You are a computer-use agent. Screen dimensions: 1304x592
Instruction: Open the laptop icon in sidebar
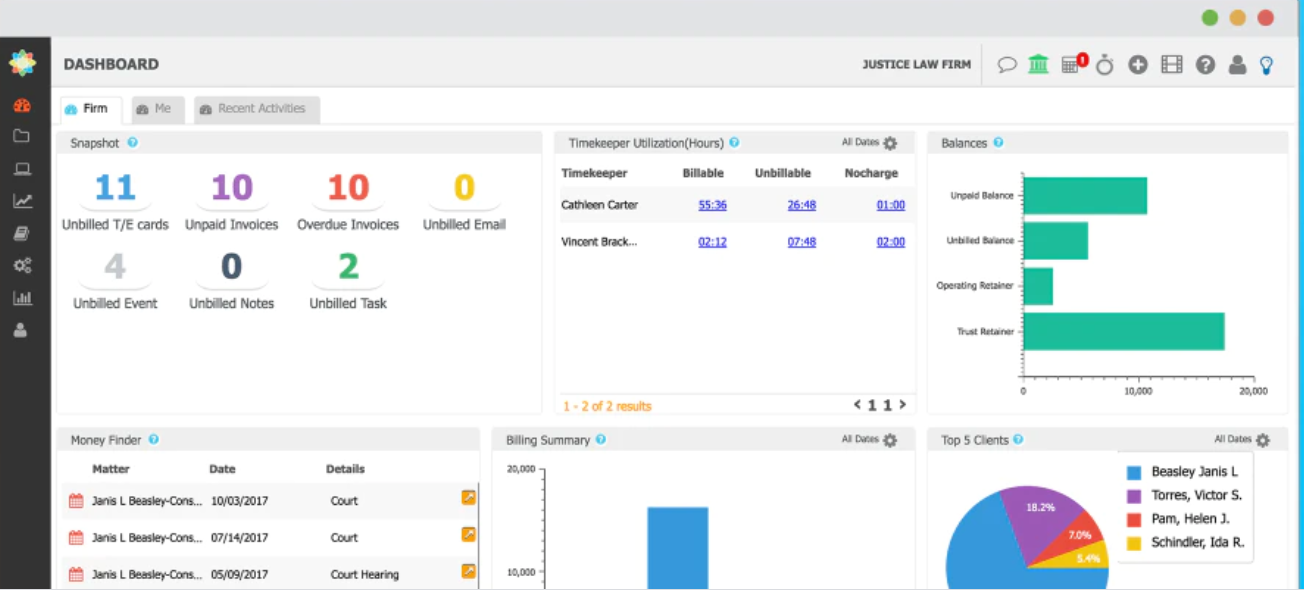(x=21, y=169)
